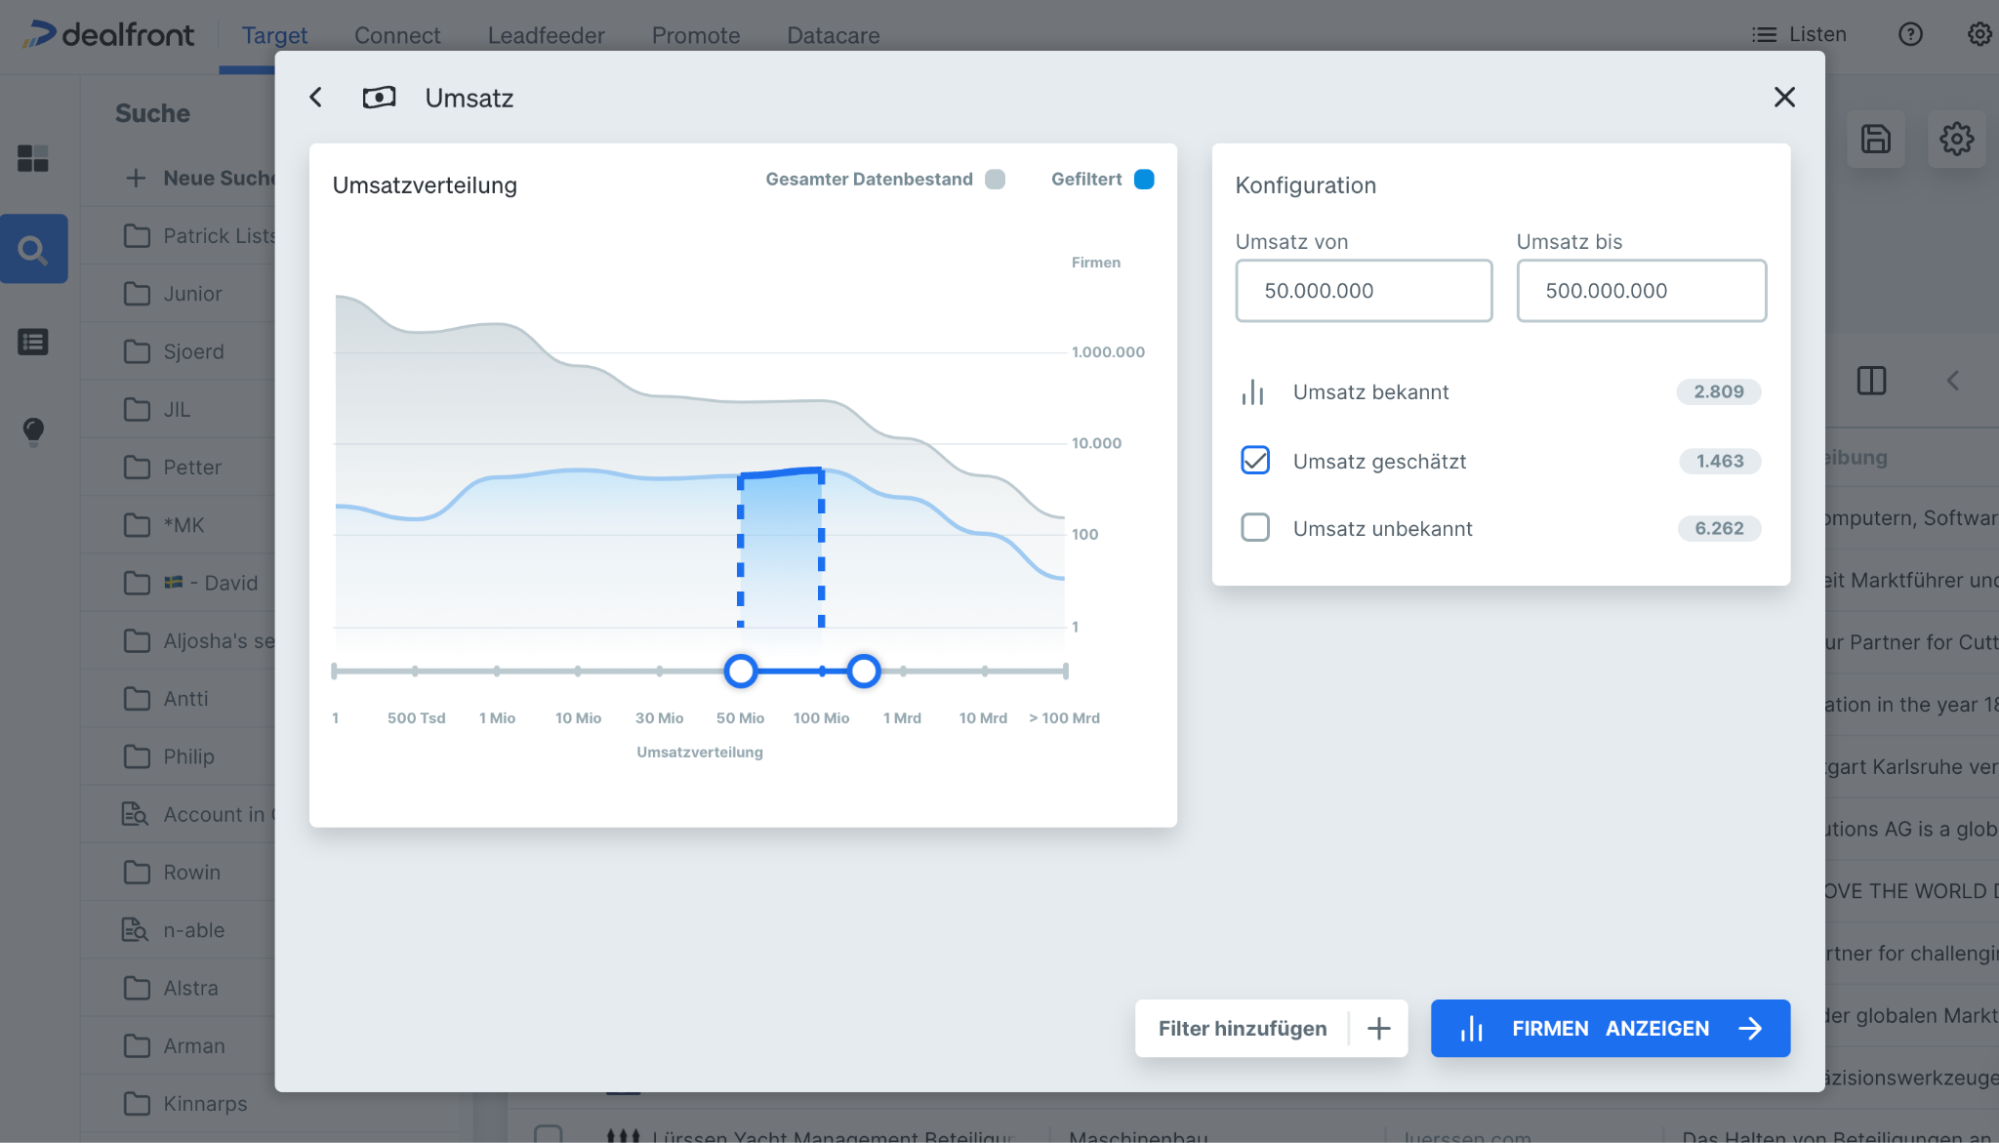Open the help question mark icon
Viewport: 1999px width, 1143px height.
pos(1910,35)
